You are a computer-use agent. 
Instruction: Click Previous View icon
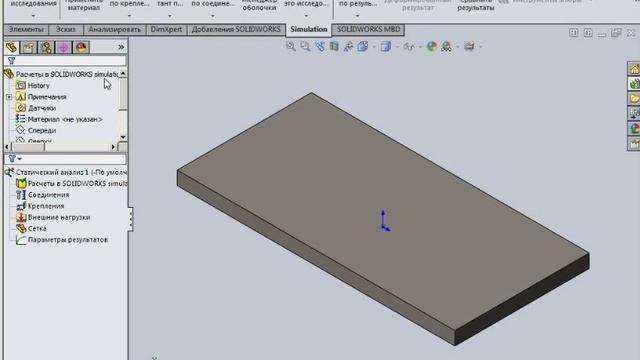[x=320, y=47]
